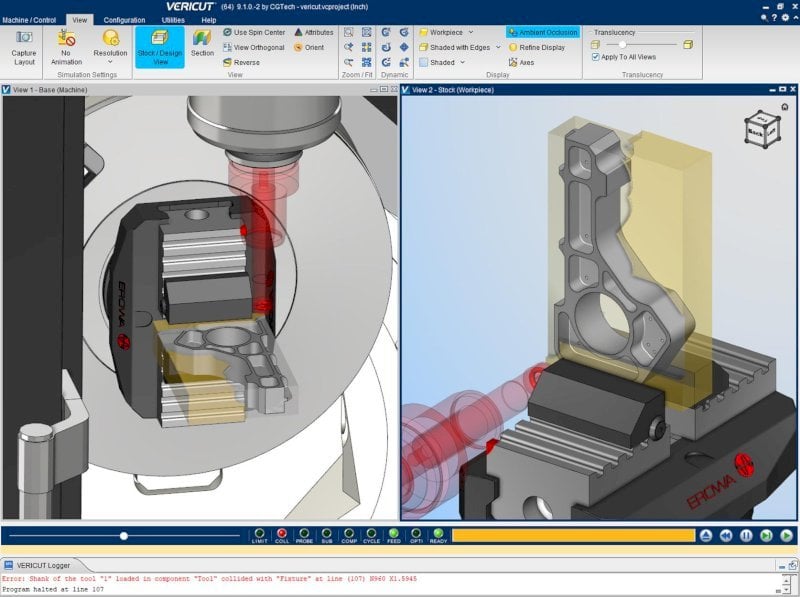Image resolution: width=800 pixels, height=597 pixels.
Task: Click the animation speed slider handle
Action: [123, 536]
